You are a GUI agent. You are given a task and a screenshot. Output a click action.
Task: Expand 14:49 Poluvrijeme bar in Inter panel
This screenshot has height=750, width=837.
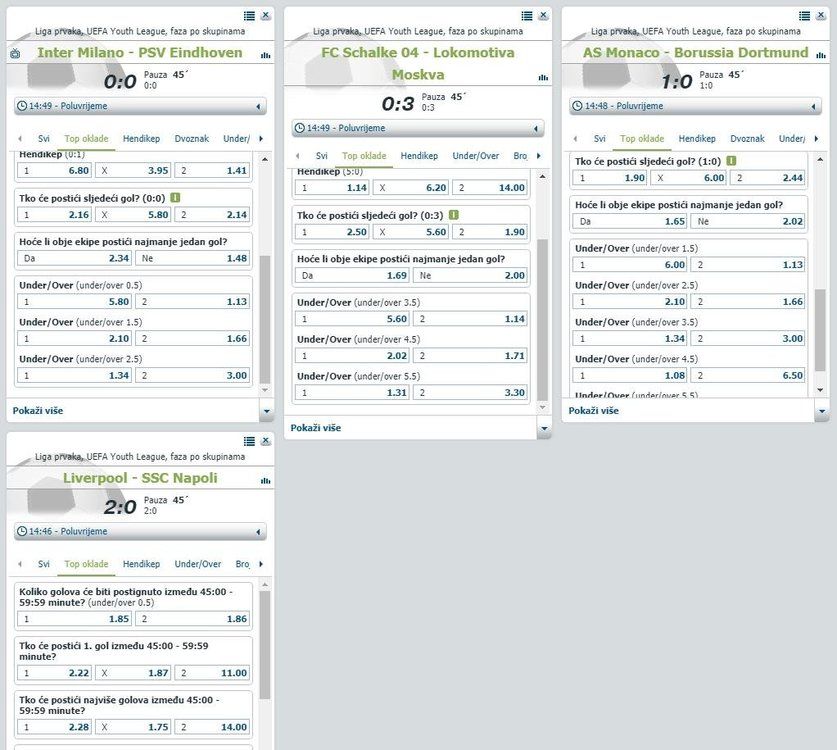140,106
